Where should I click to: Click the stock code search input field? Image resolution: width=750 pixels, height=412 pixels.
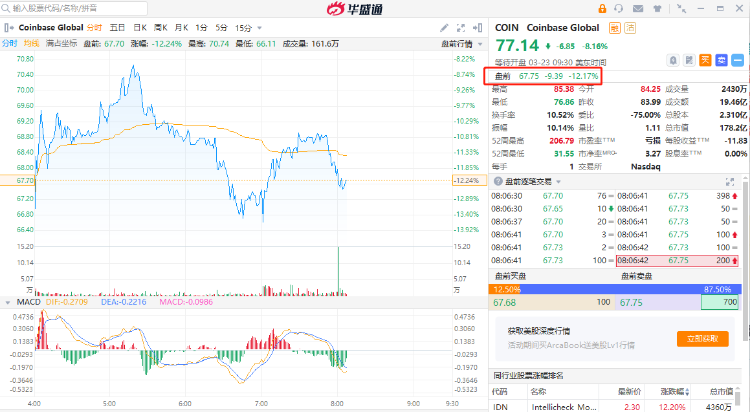point(74,8)
